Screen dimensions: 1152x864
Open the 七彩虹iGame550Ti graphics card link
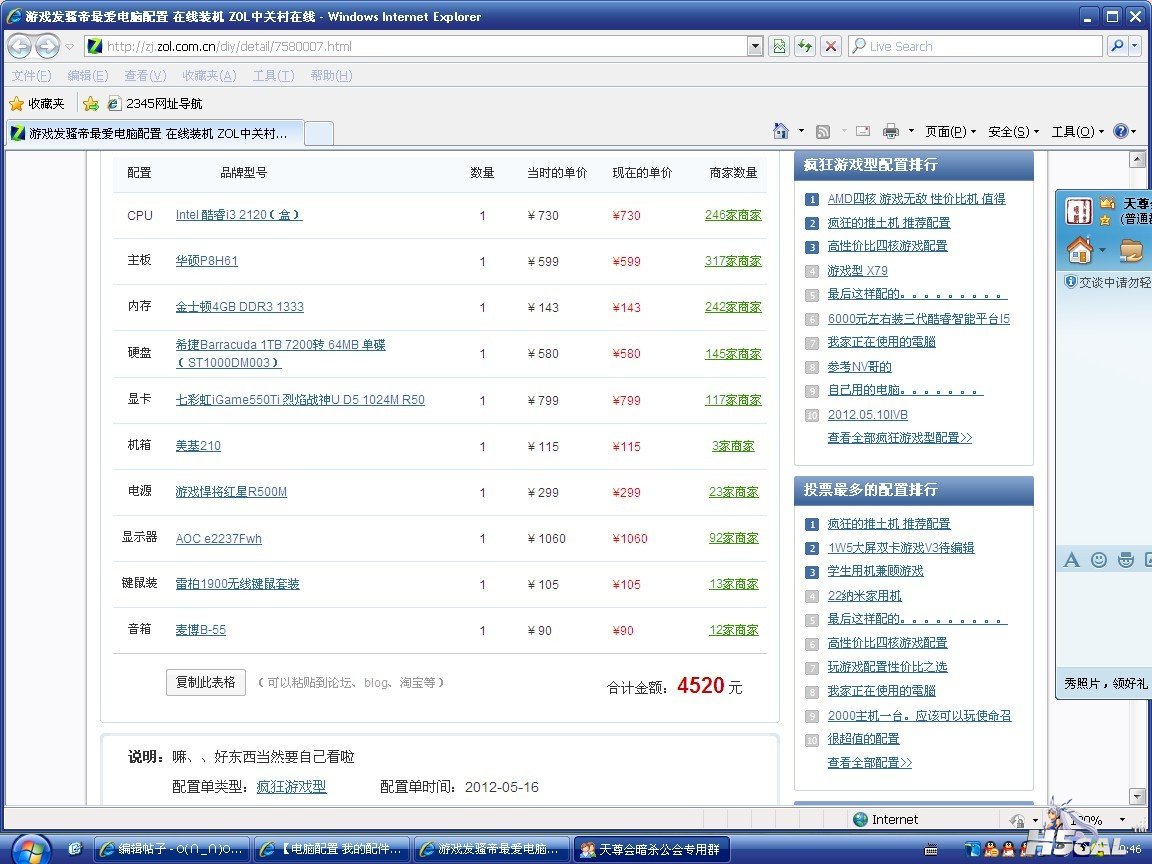coord(300,400)
